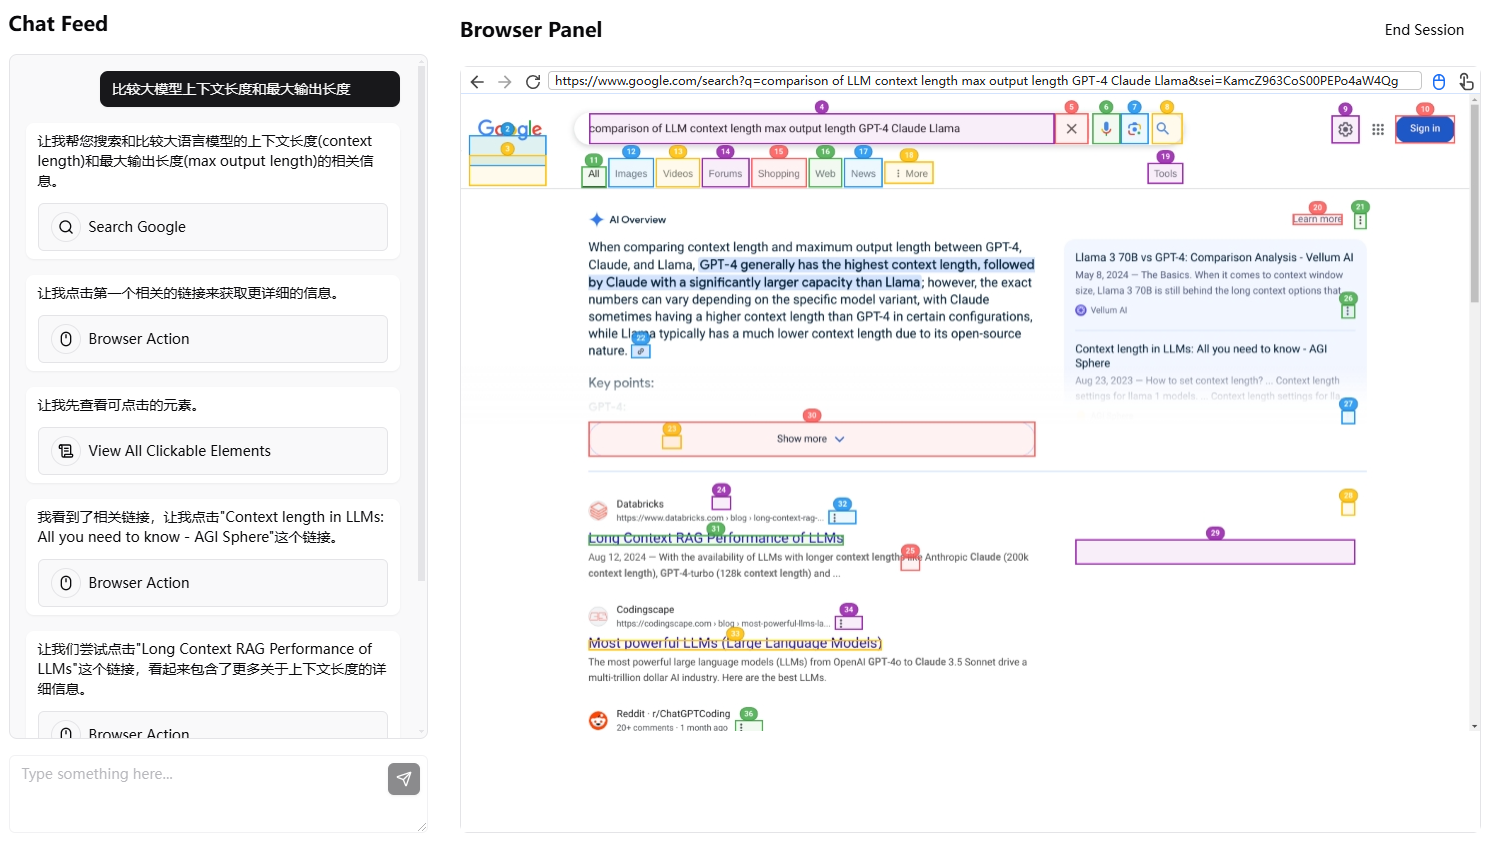Switch to the Videos tab

[678, 174]
